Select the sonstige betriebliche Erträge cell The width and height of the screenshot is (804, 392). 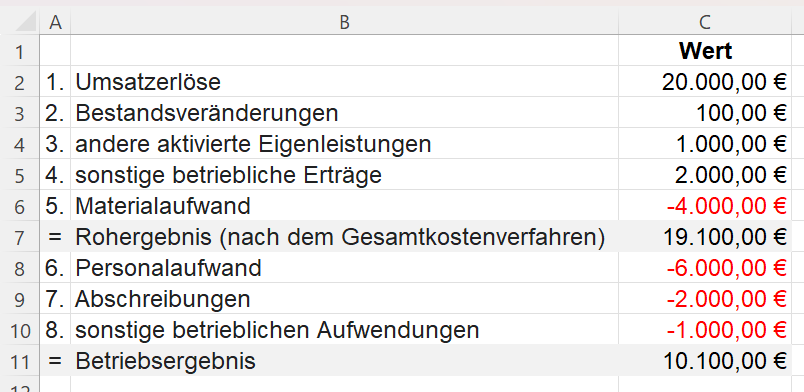coord(345,175)
